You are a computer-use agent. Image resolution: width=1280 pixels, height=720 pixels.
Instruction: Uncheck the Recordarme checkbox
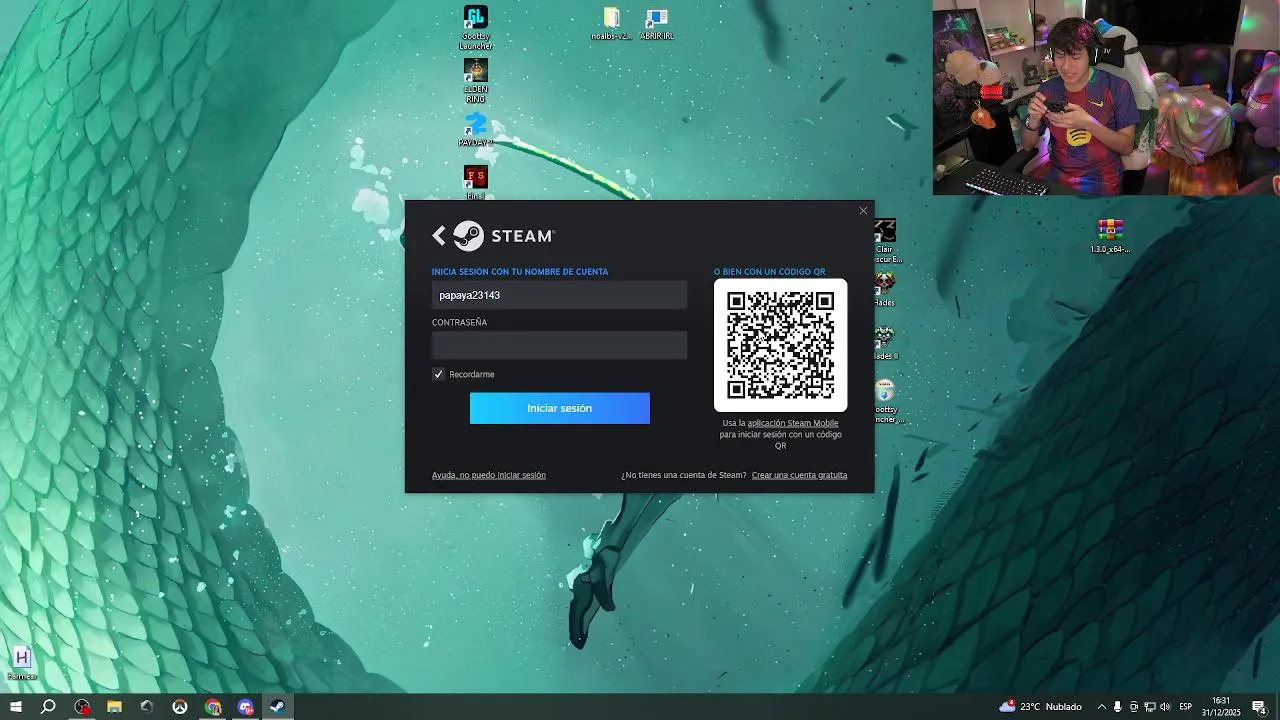click(x=438, y=374)
